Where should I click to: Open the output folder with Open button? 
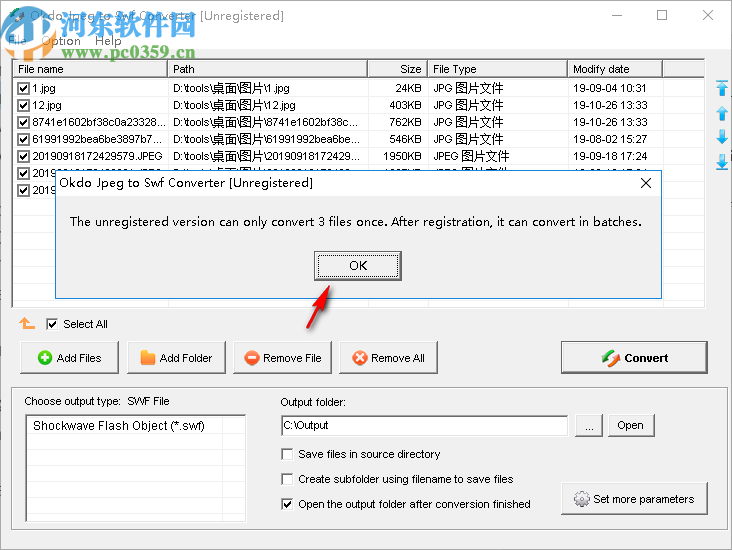[x=631, y=425]
